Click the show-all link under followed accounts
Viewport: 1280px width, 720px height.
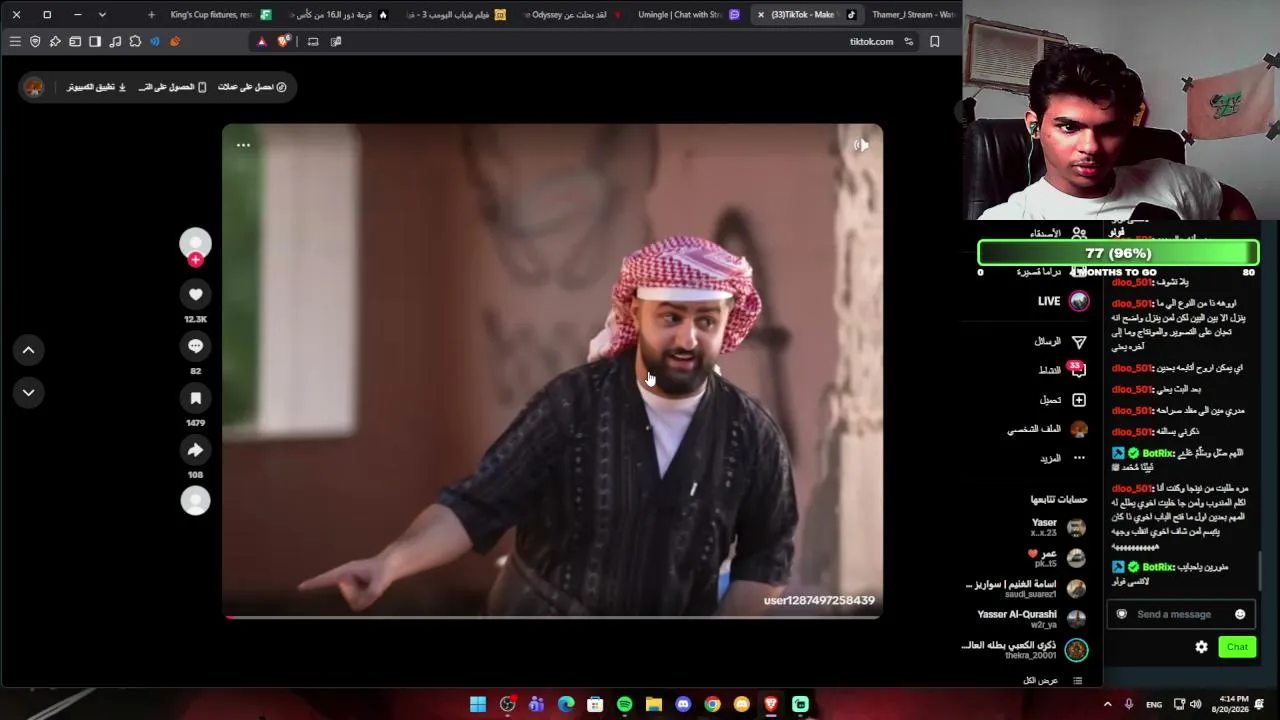click(x=1051, y=681)
